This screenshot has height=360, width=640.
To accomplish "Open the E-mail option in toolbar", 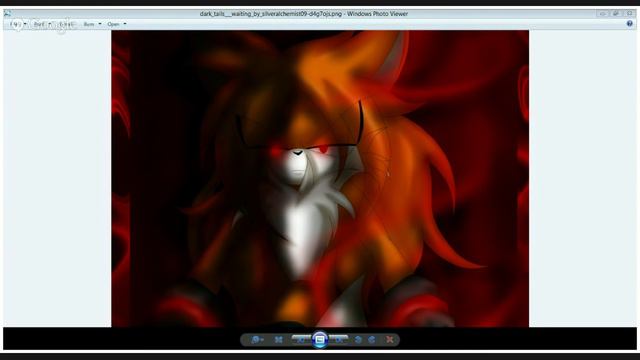I will point(66,24).
